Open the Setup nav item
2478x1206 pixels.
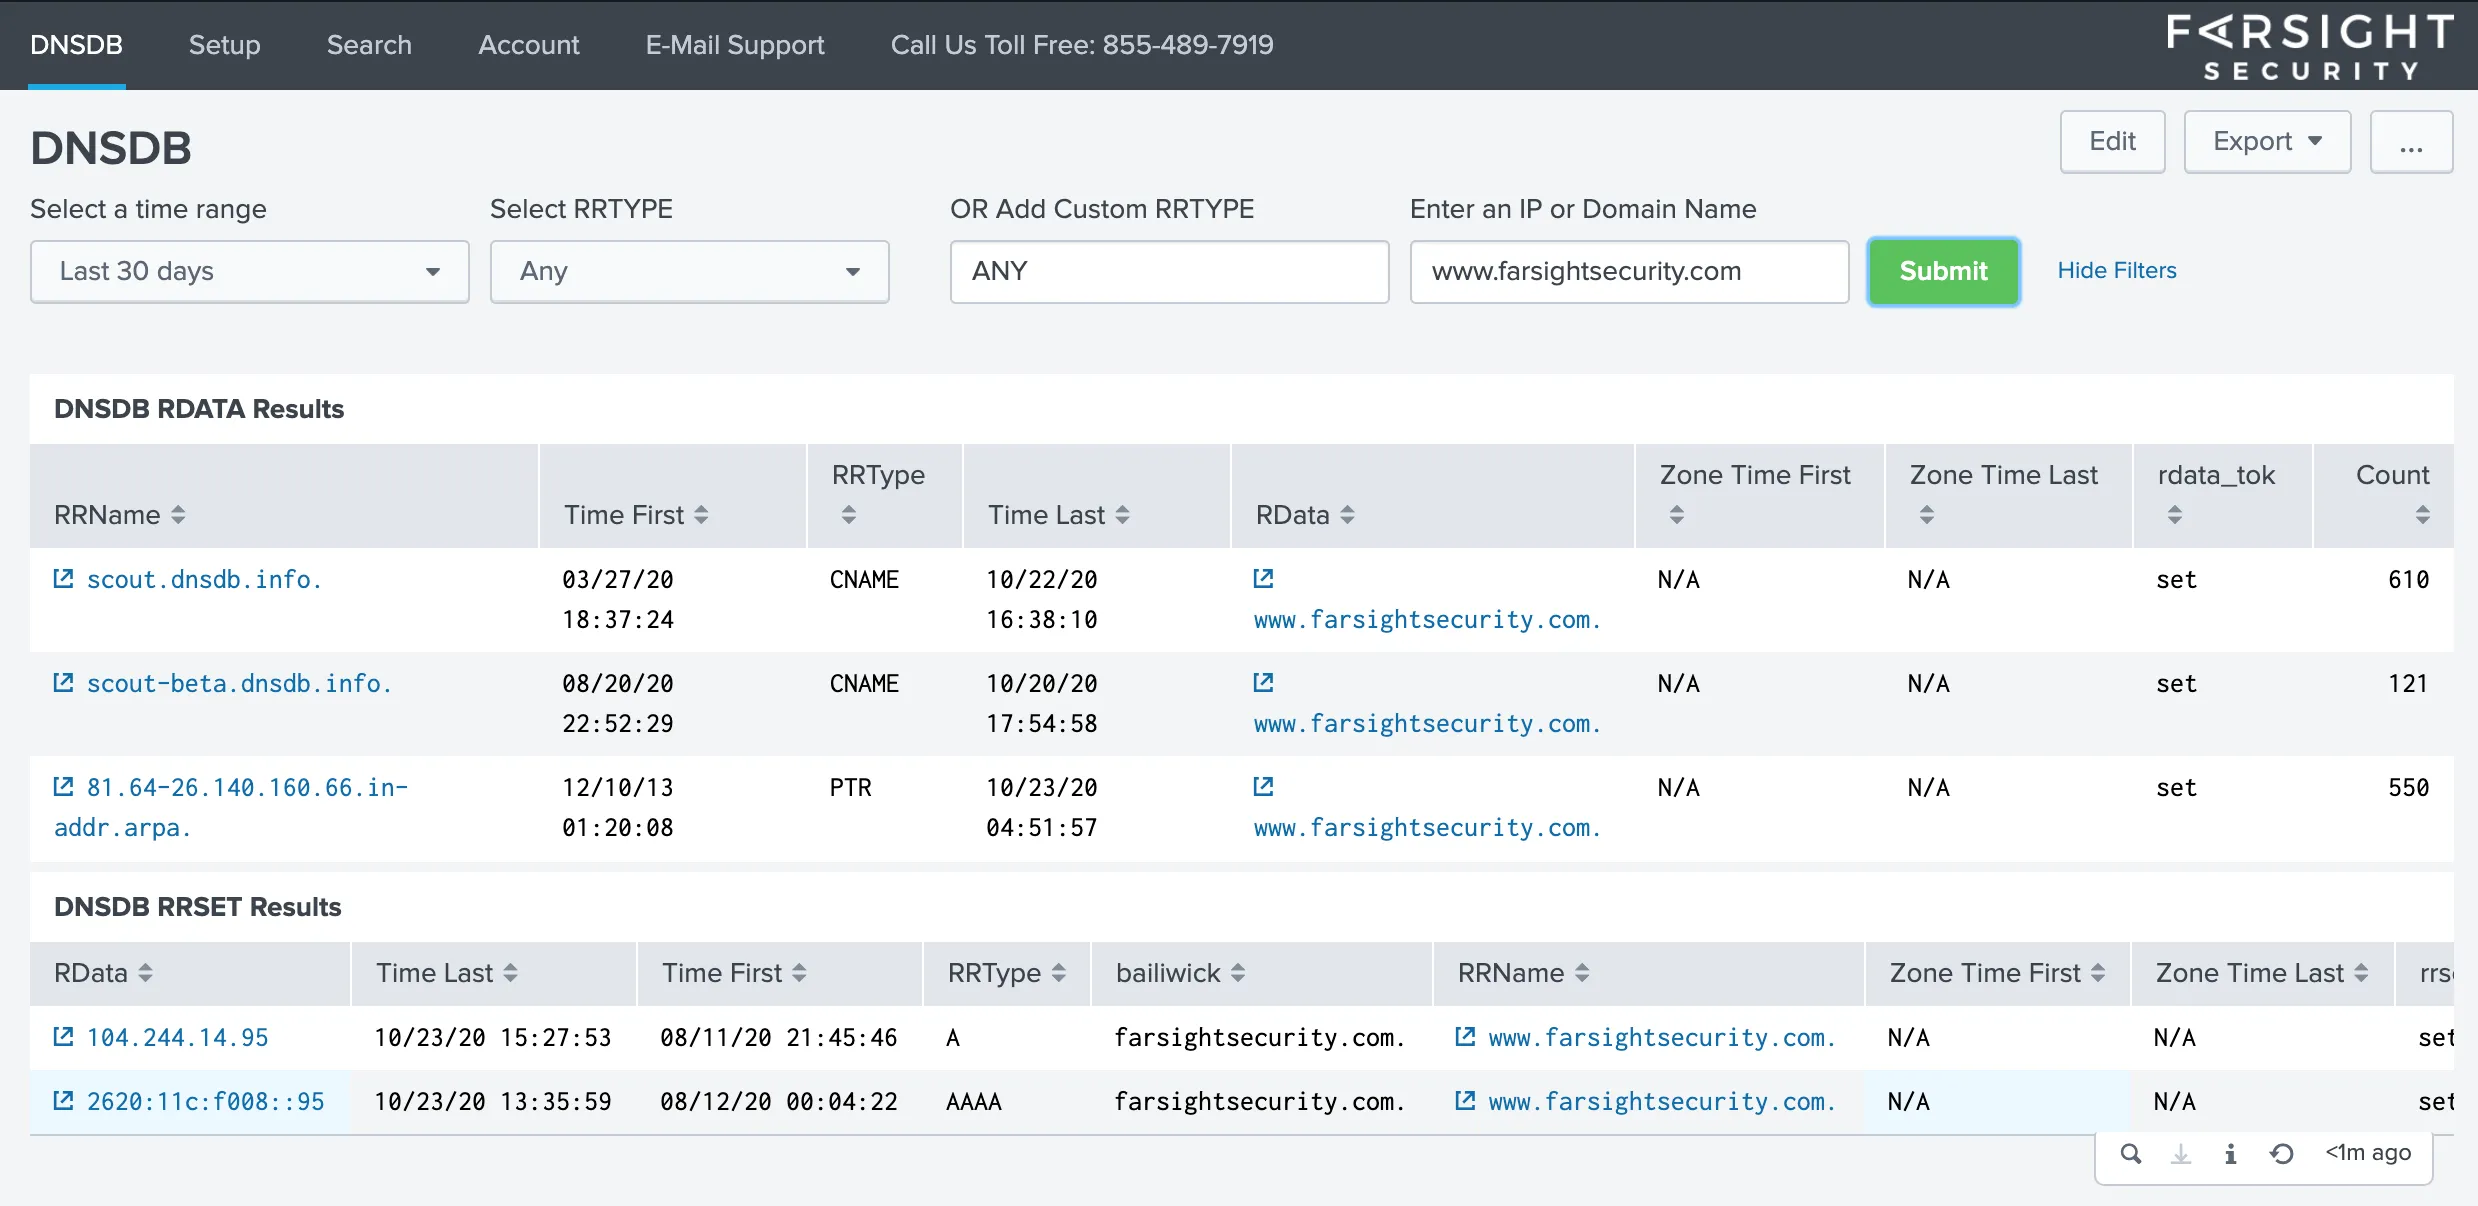[x=225, y=45]
